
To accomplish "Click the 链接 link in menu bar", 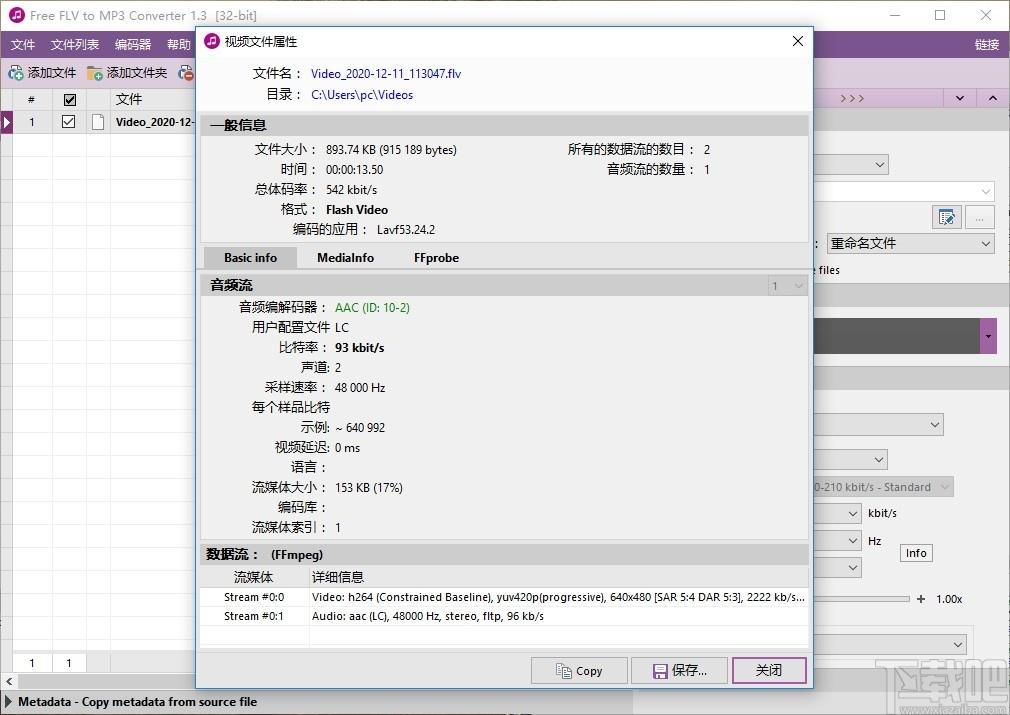I will 986,44.
